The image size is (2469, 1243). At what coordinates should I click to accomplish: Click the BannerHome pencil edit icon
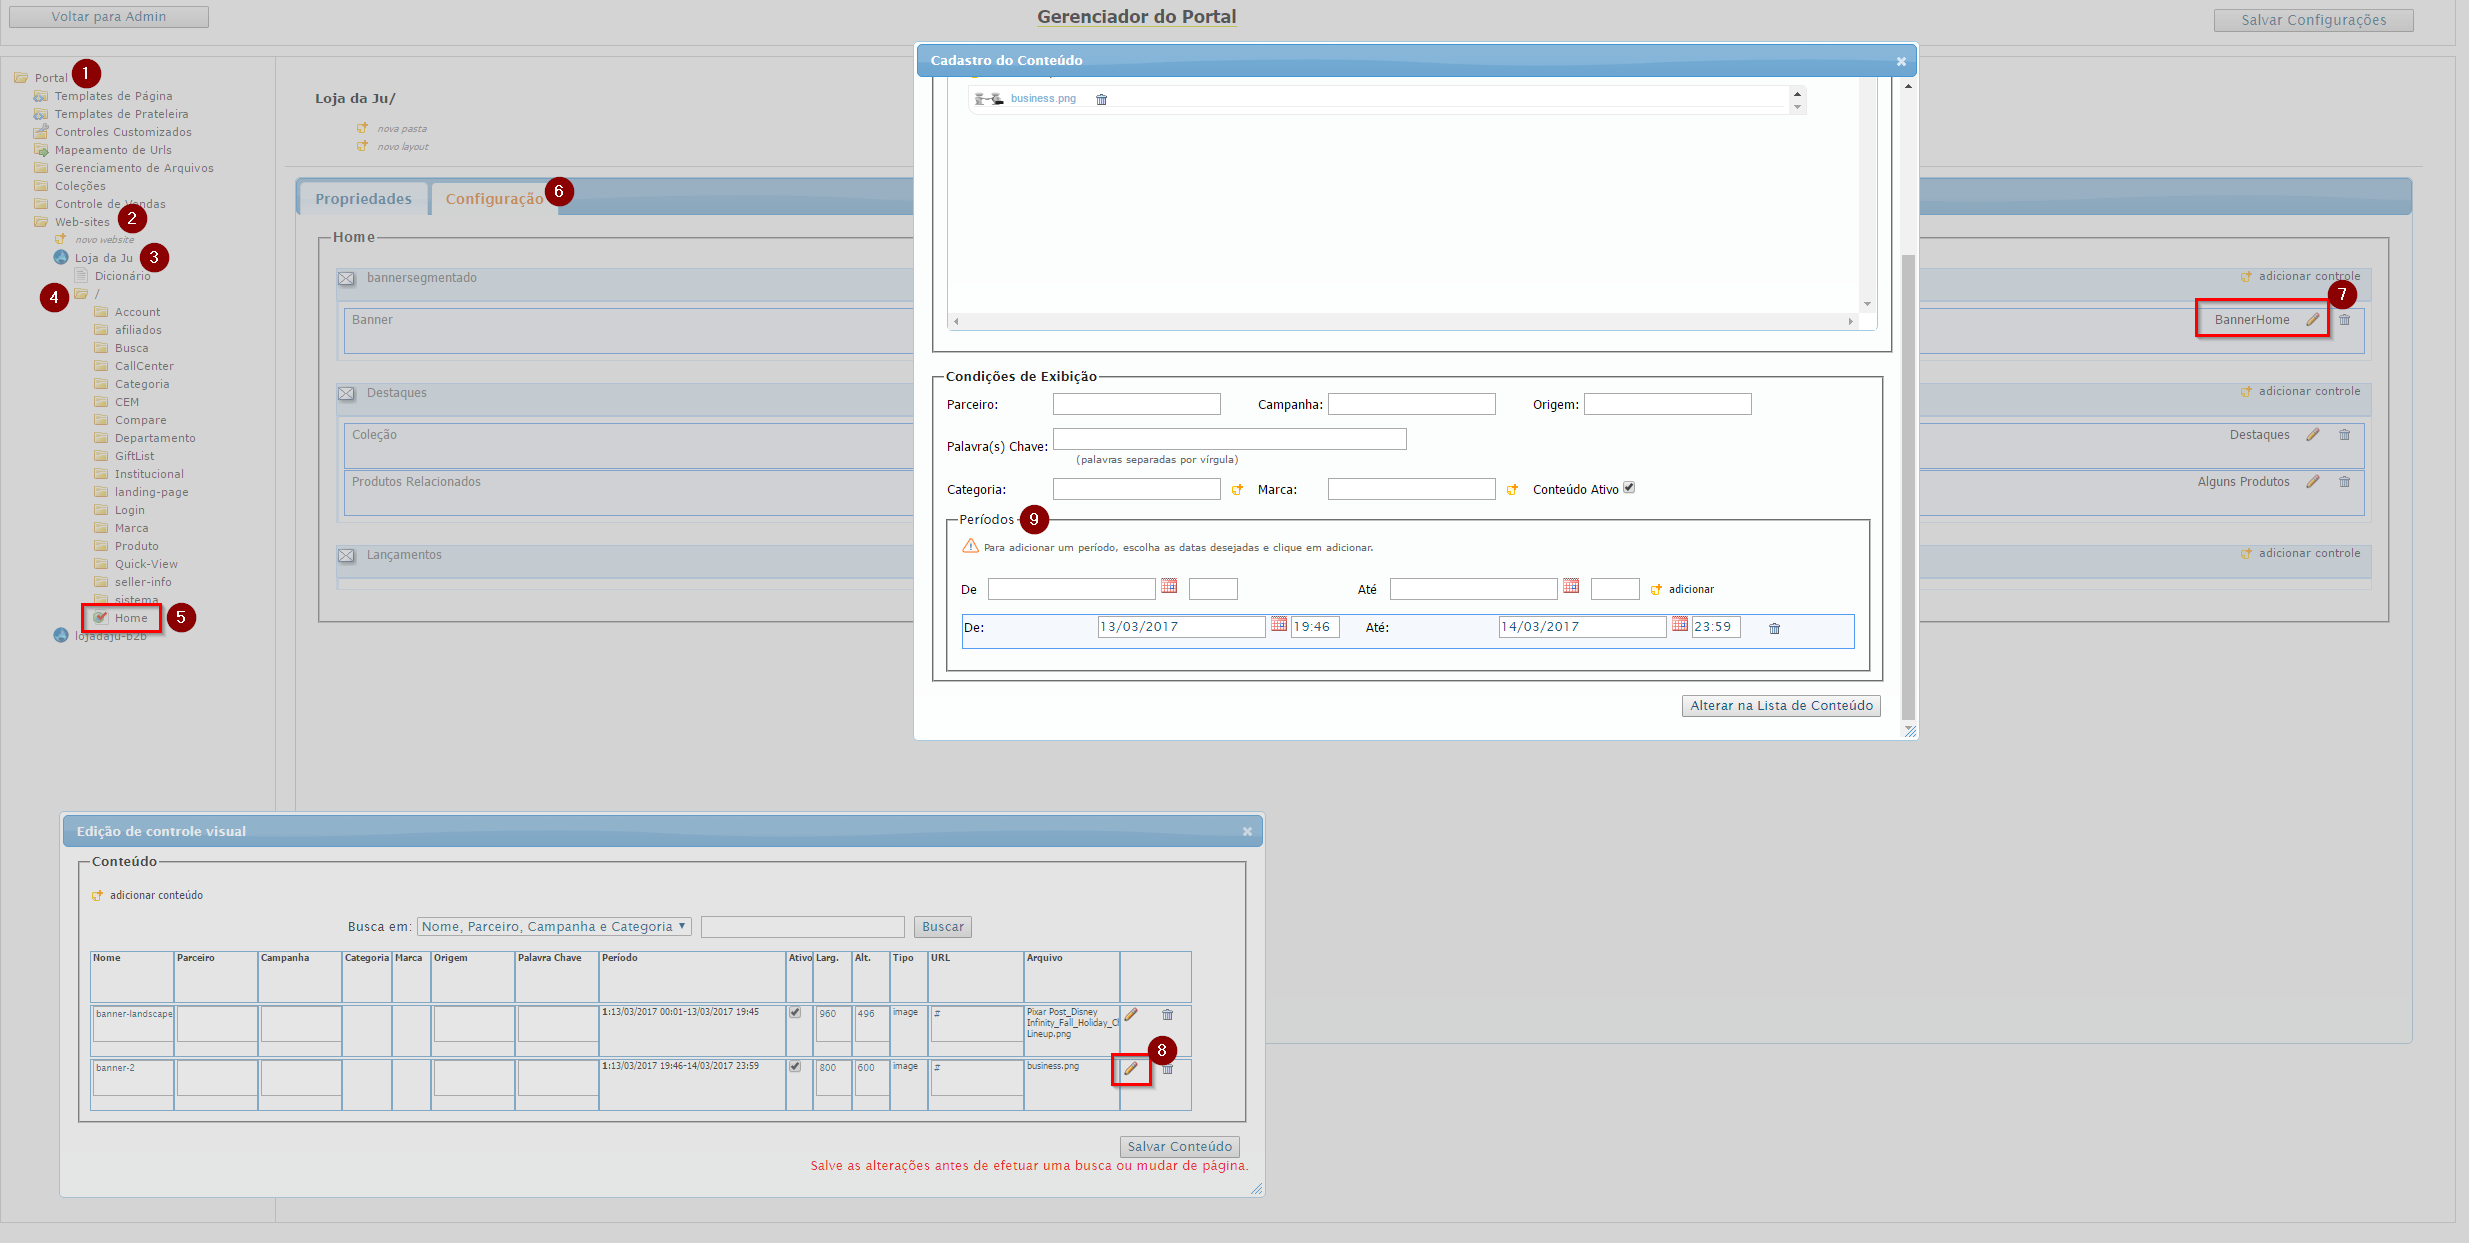click(x=2313, y=320)
